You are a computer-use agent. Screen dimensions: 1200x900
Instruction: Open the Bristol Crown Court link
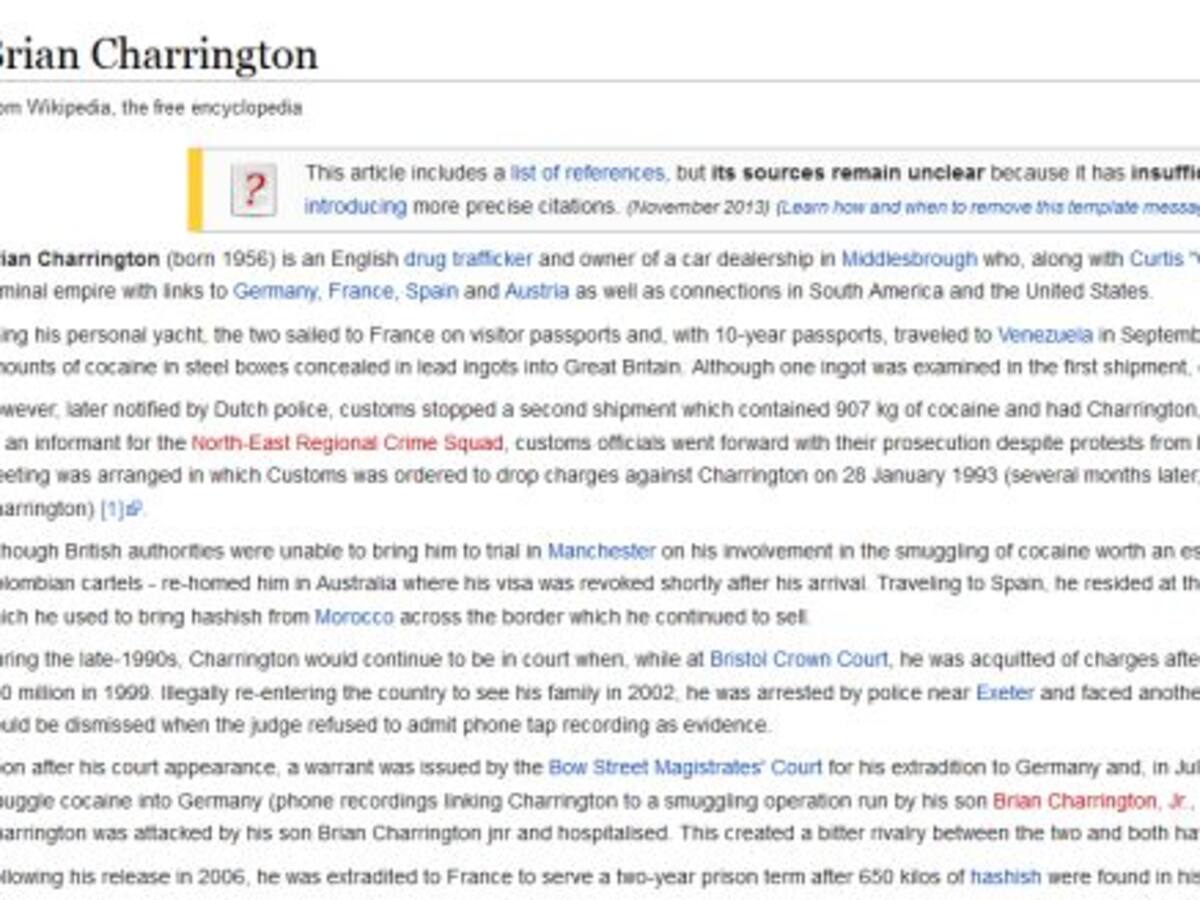point(798,659)
